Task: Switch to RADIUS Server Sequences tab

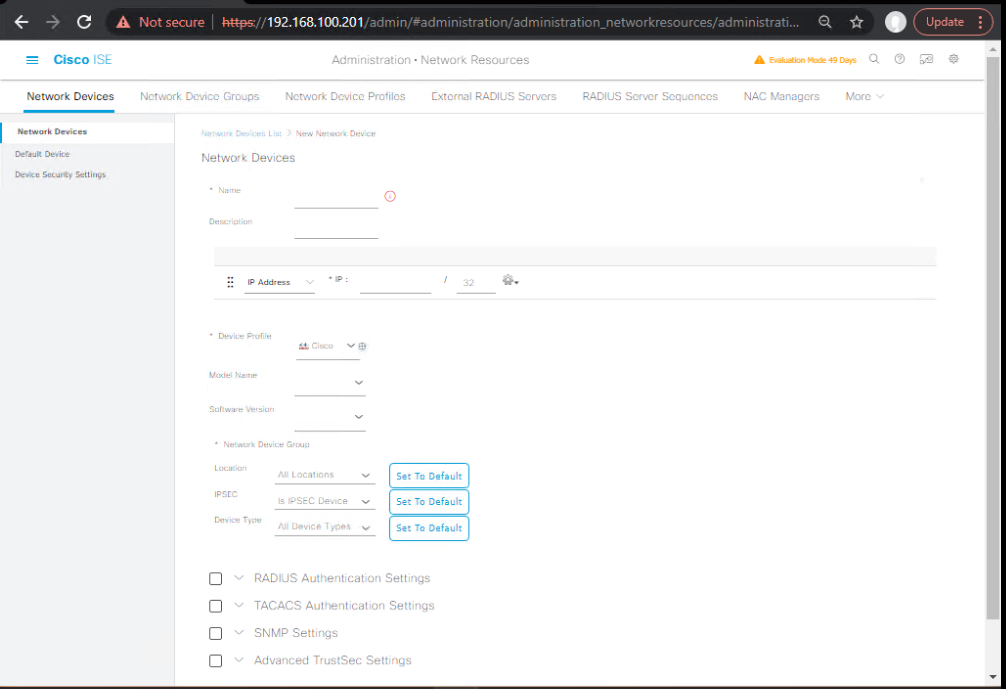Action: 650,96
